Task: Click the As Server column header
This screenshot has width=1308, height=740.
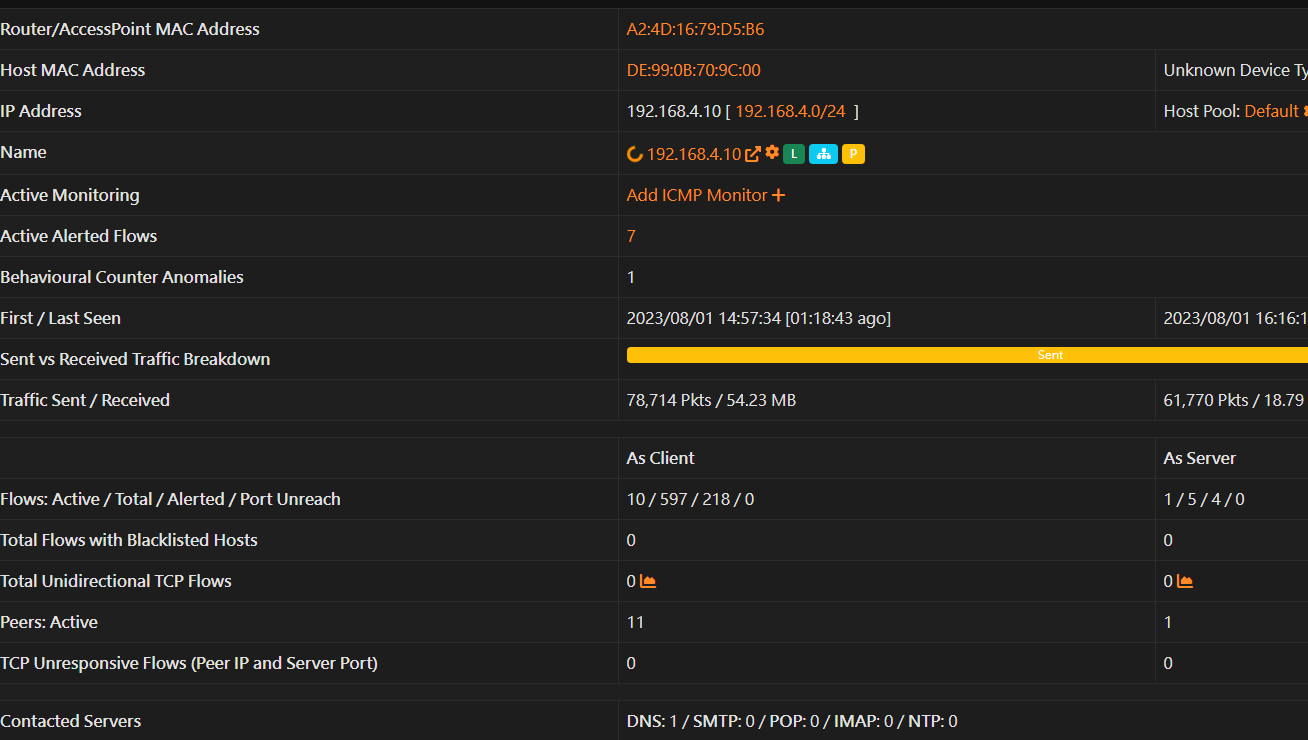Action: coord(1199,458)
